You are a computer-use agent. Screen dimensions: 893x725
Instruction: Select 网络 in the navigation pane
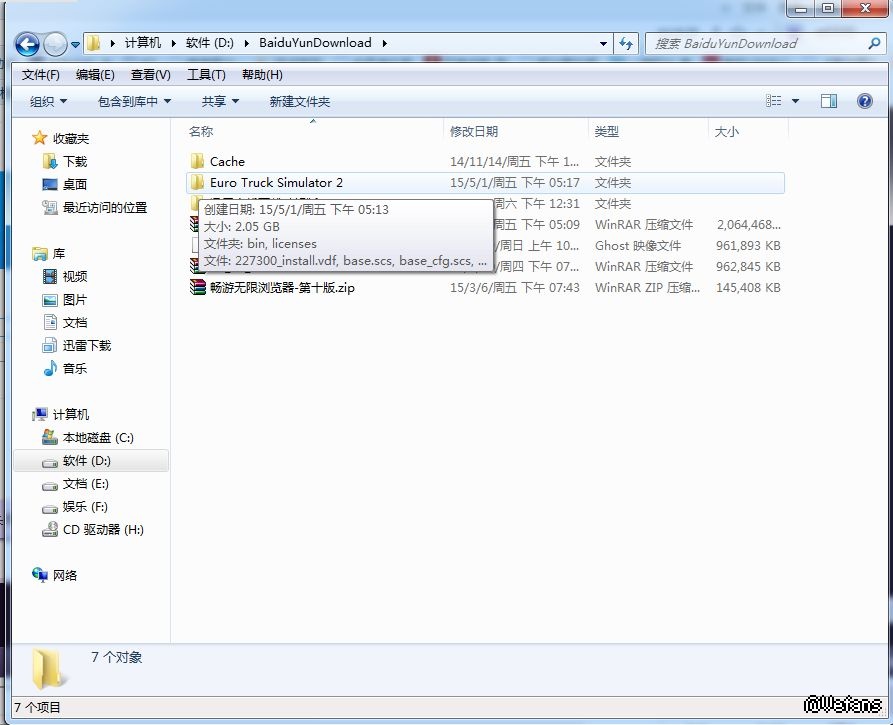(64, 575)
